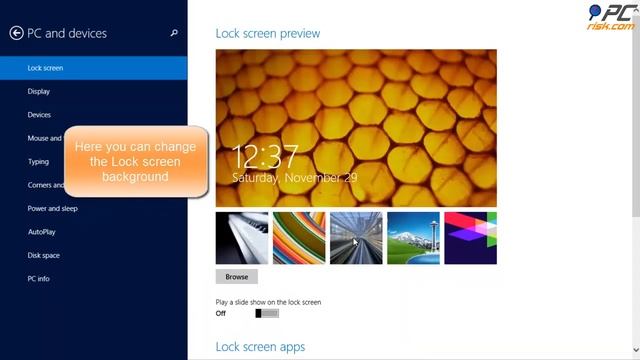Go back using the arrow beside PC and devices
Viewport: 640px width, 360px height.
[x=16, y=33]
